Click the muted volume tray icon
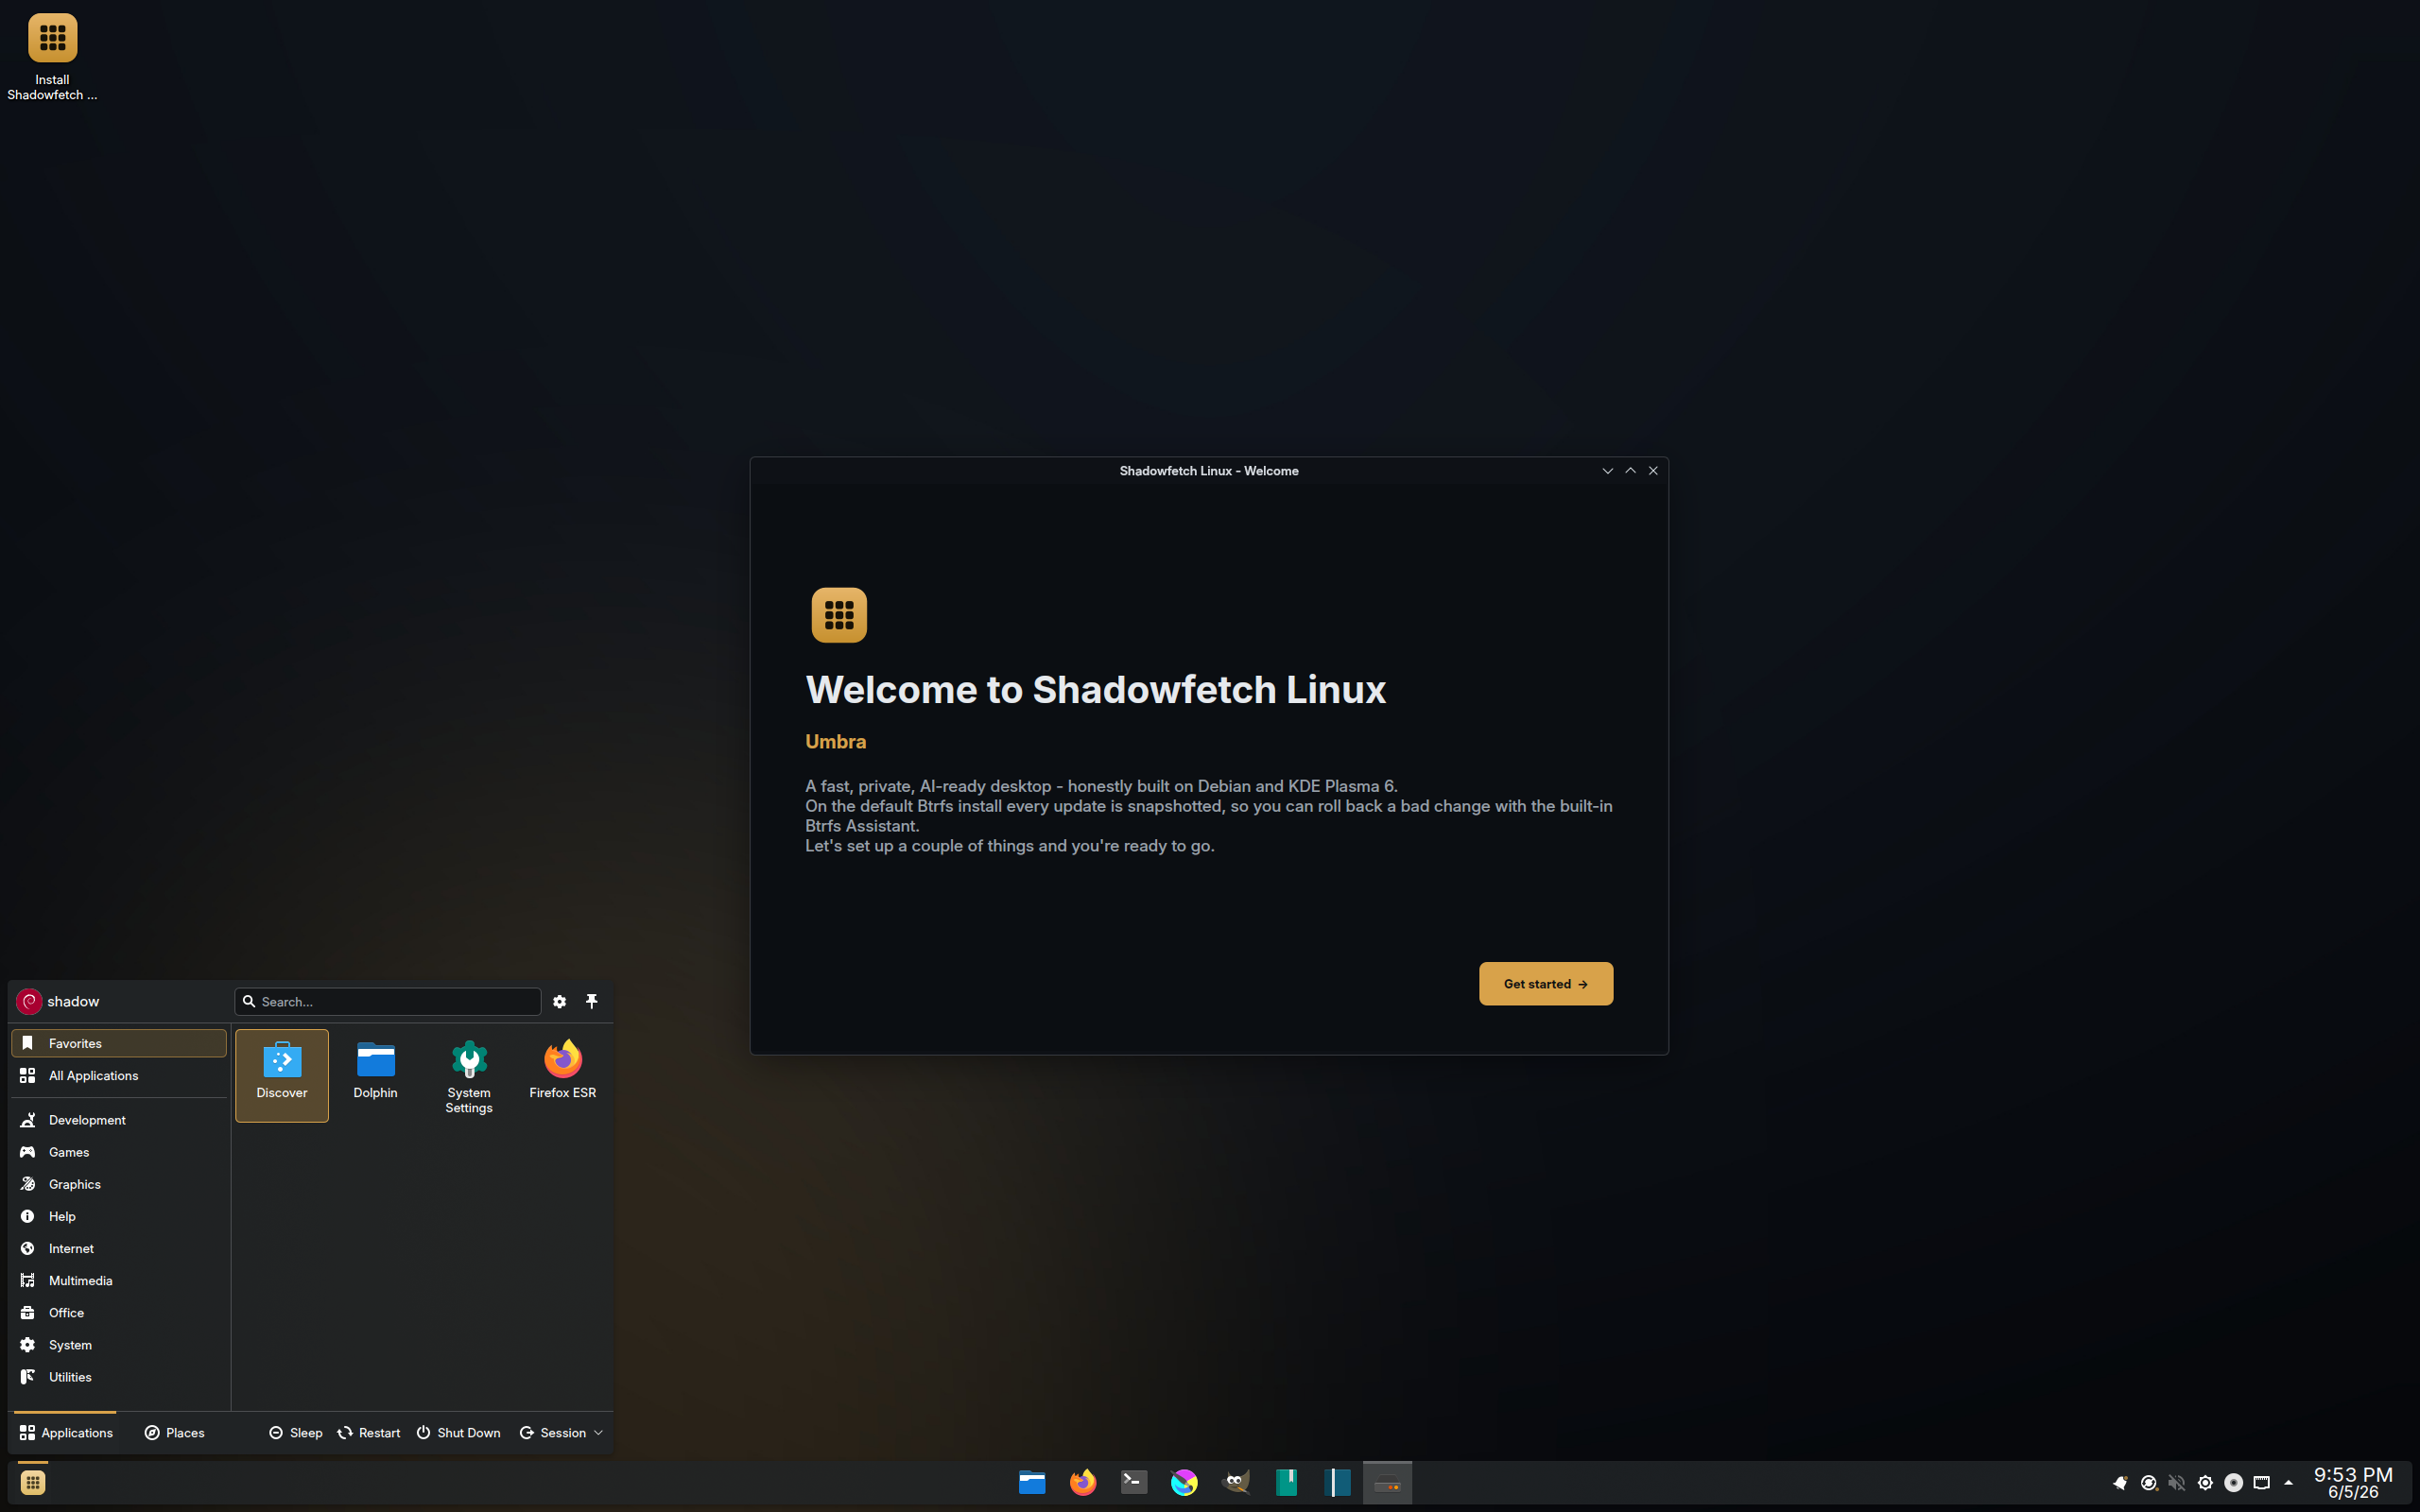This screenshot has height=1512, width=2420. click(x=2176, y=1483)
